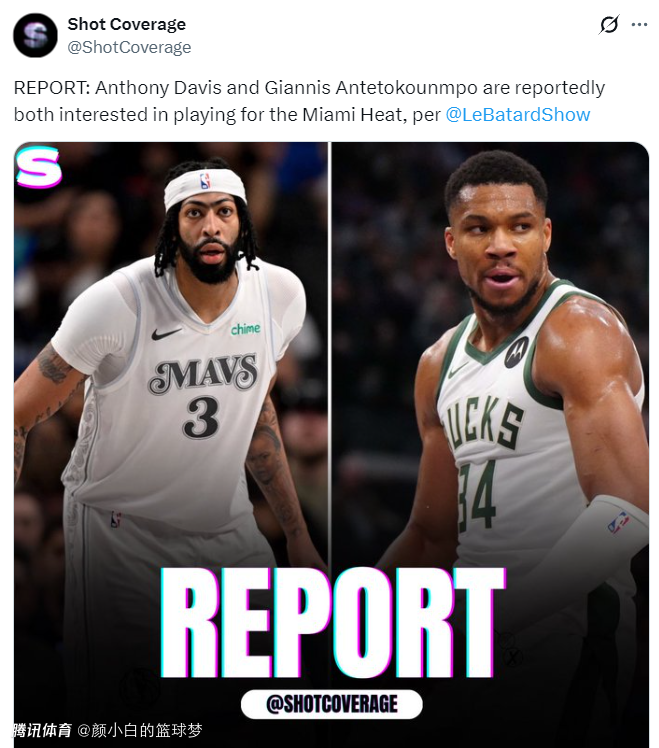This screenshot has width=659, height=748.
Task: Click the number 3 on Mavs jersey
Action: (x=201, y=418)
